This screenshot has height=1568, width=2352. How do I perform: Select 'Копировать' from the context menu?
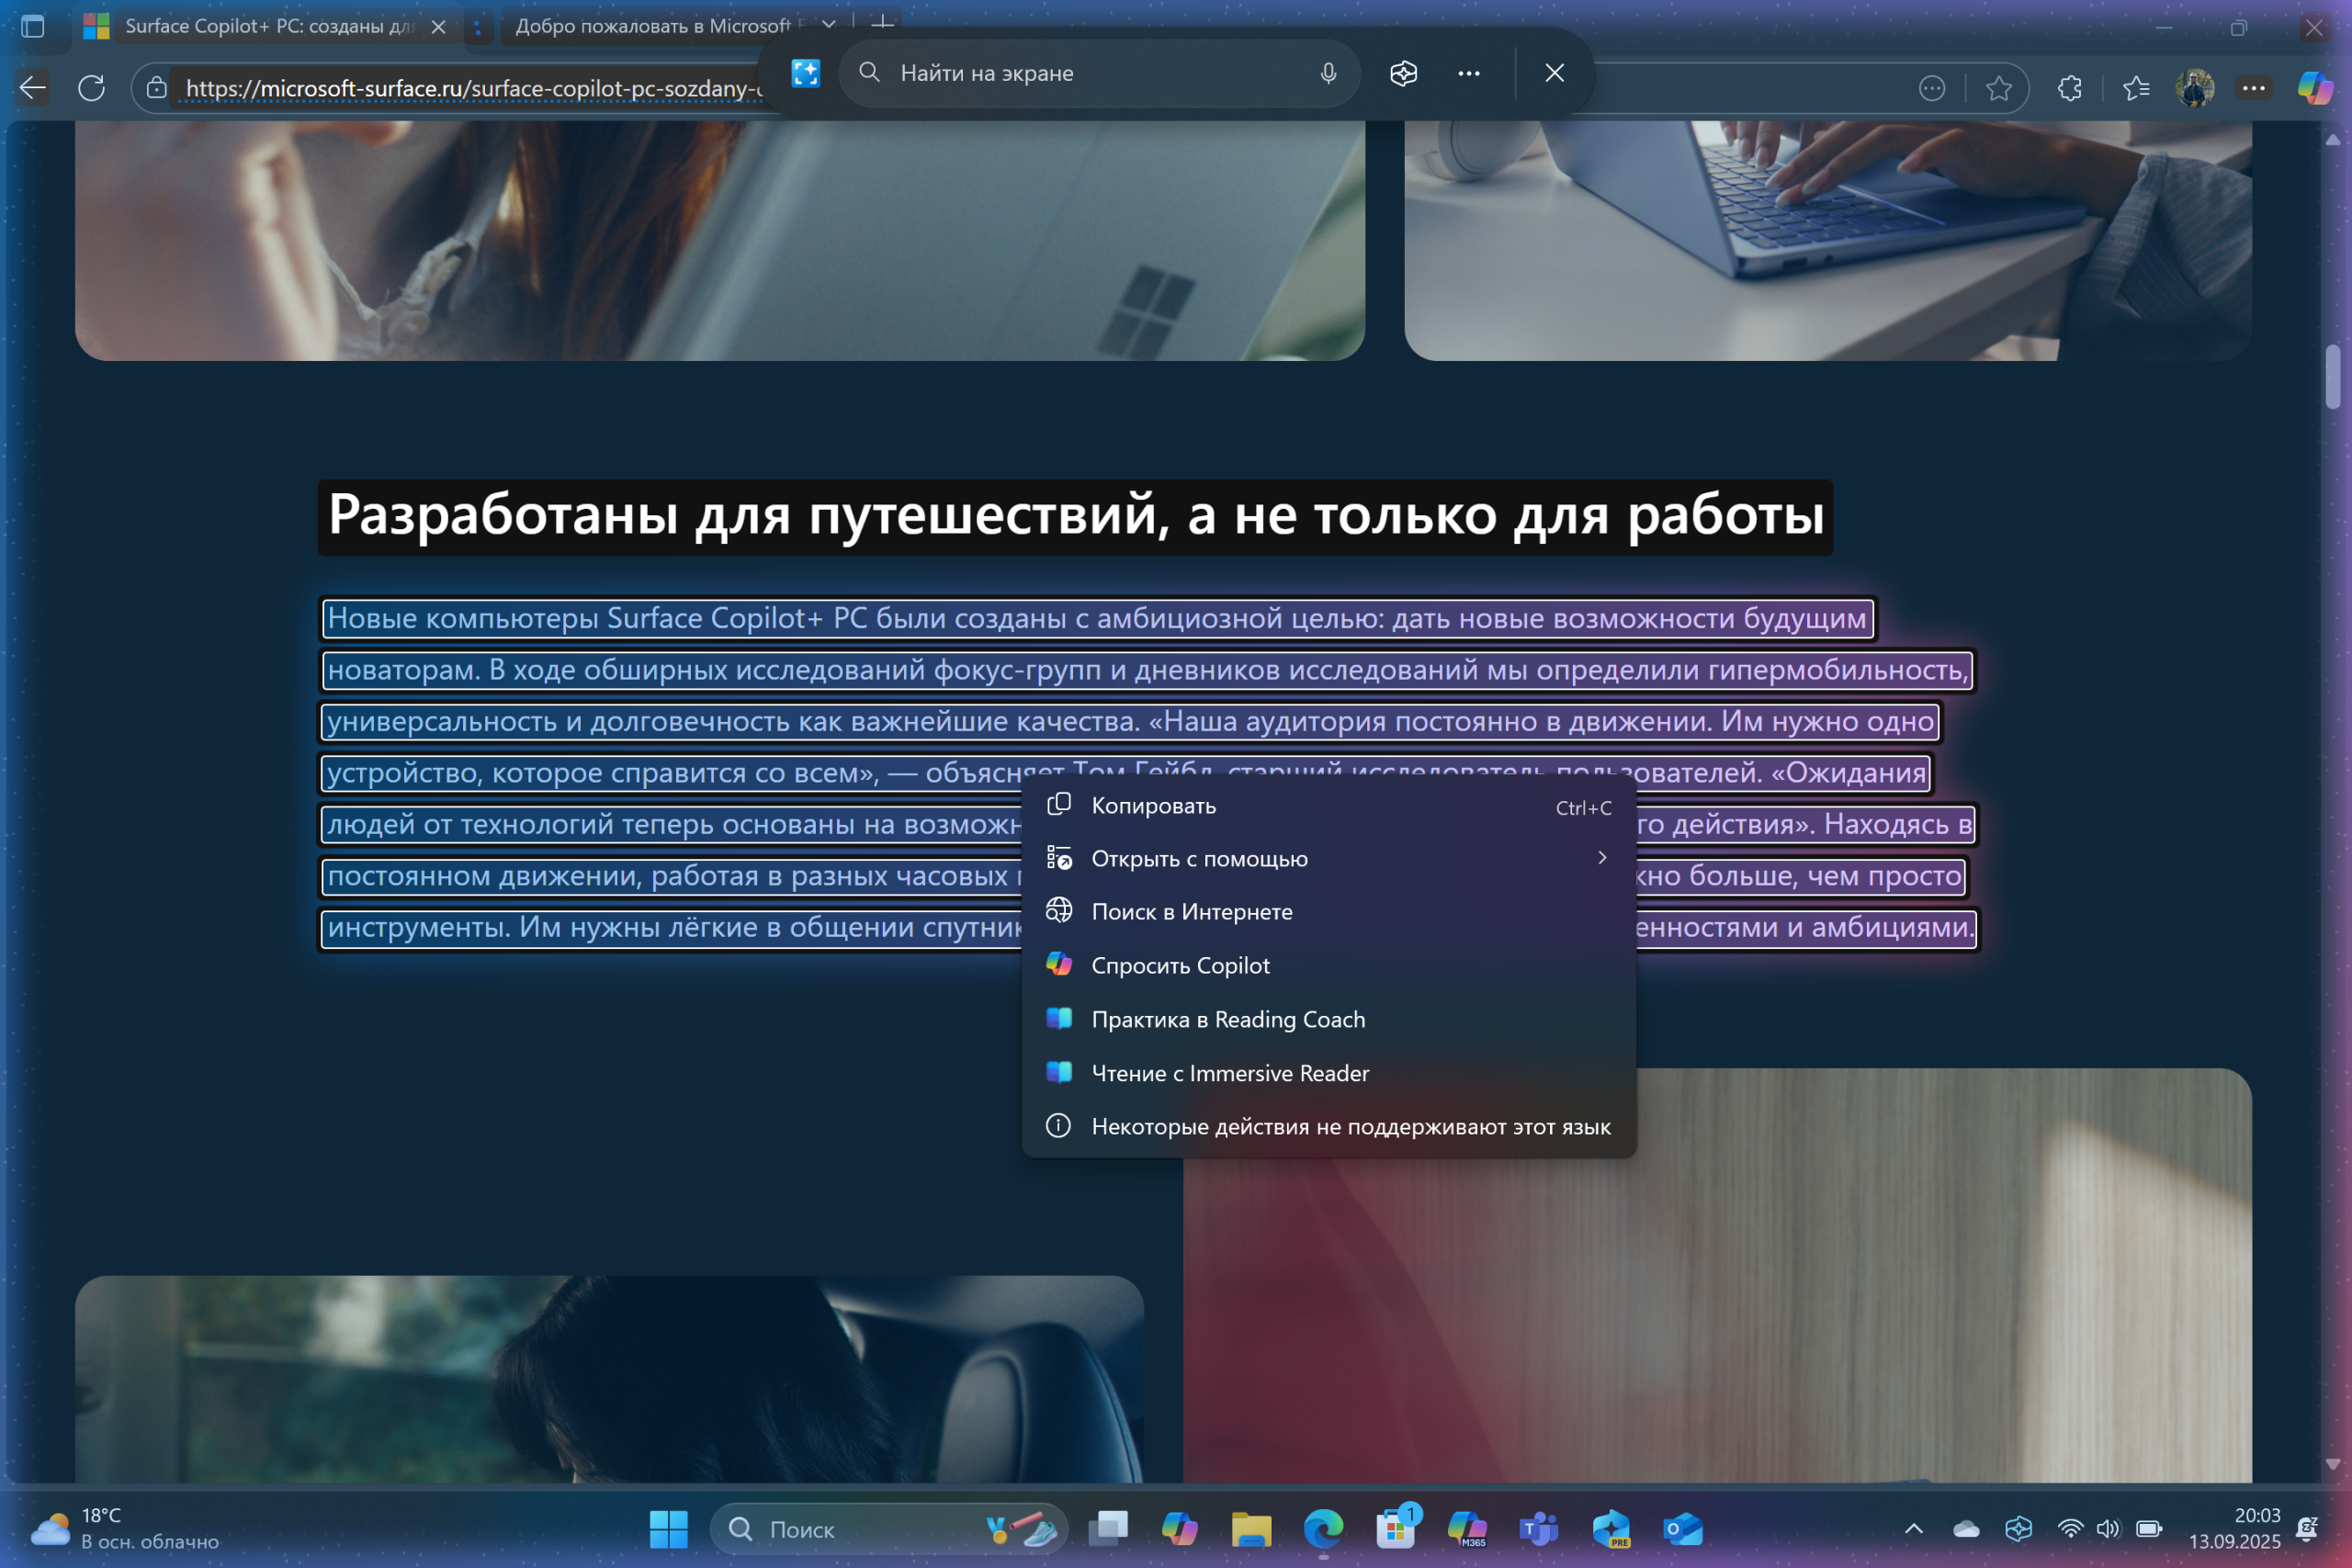(x=1328, y=806)
